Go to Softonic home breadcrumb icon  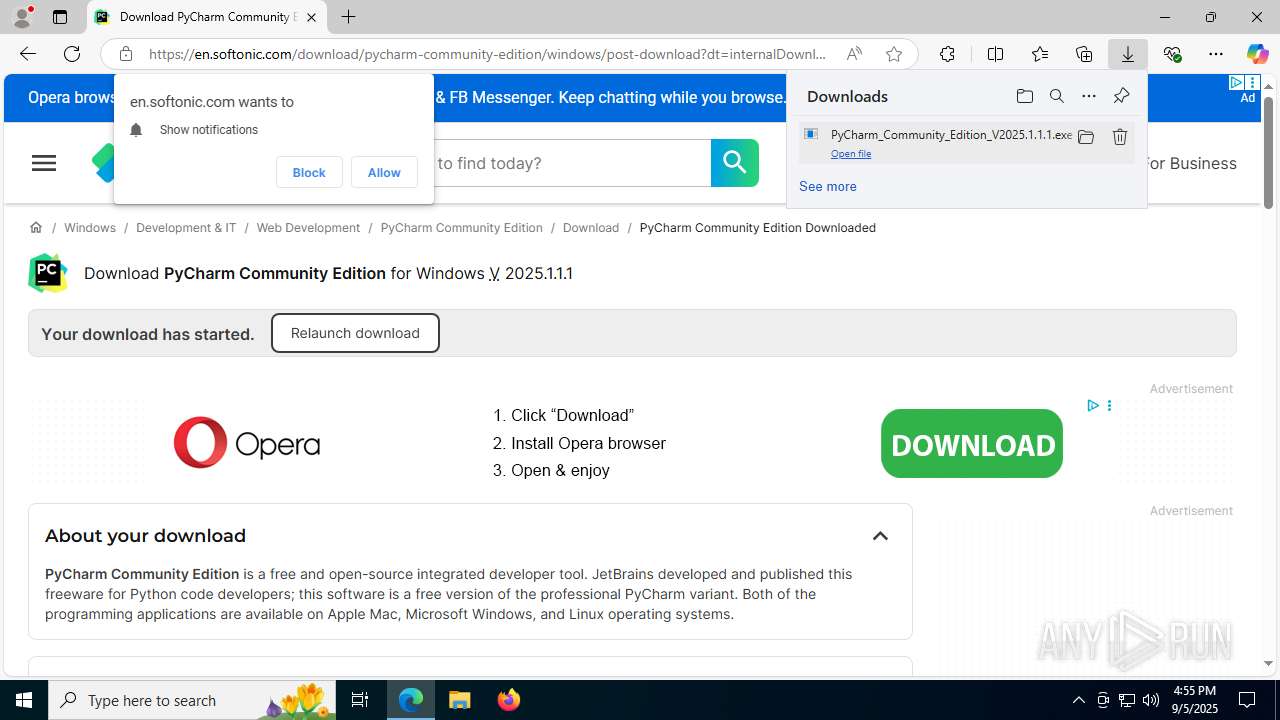click(36, 228)
